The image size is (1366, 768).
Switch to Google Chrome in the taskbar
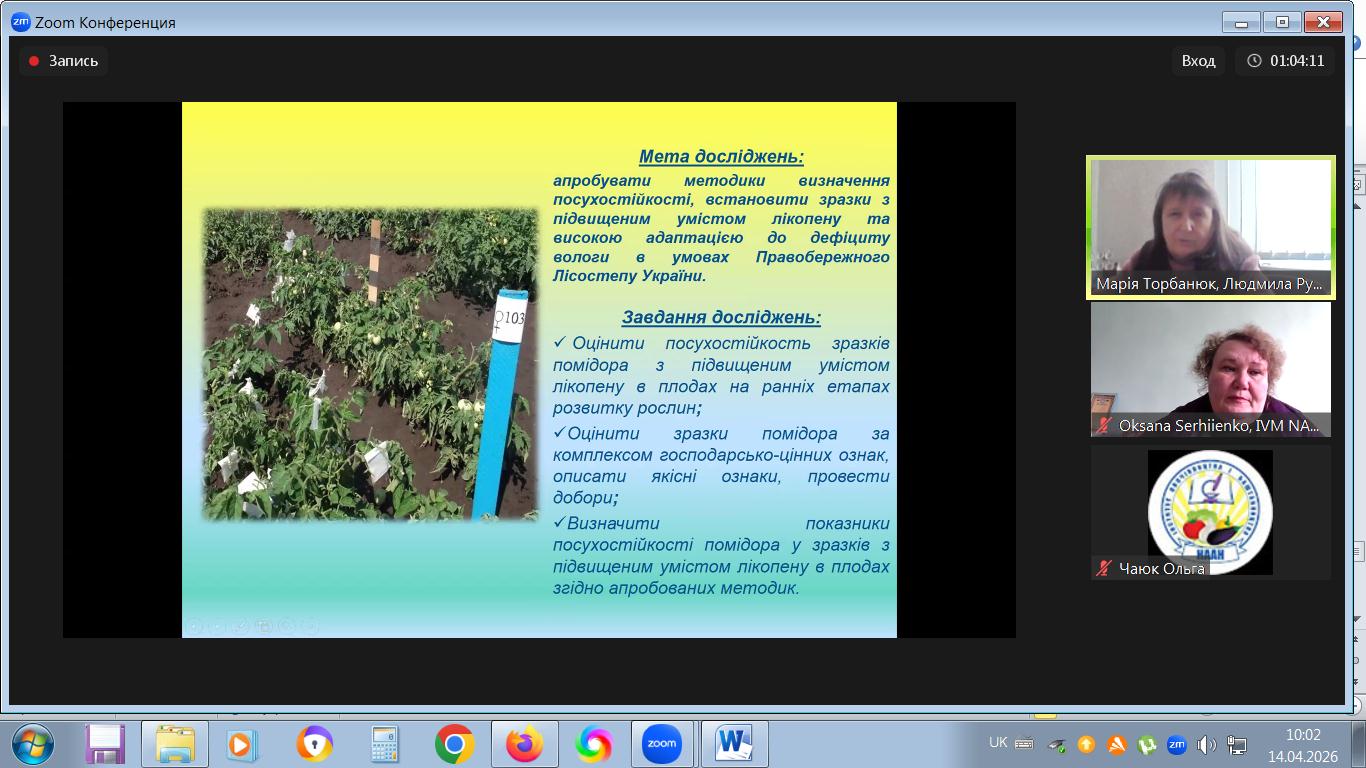point(454,744)
